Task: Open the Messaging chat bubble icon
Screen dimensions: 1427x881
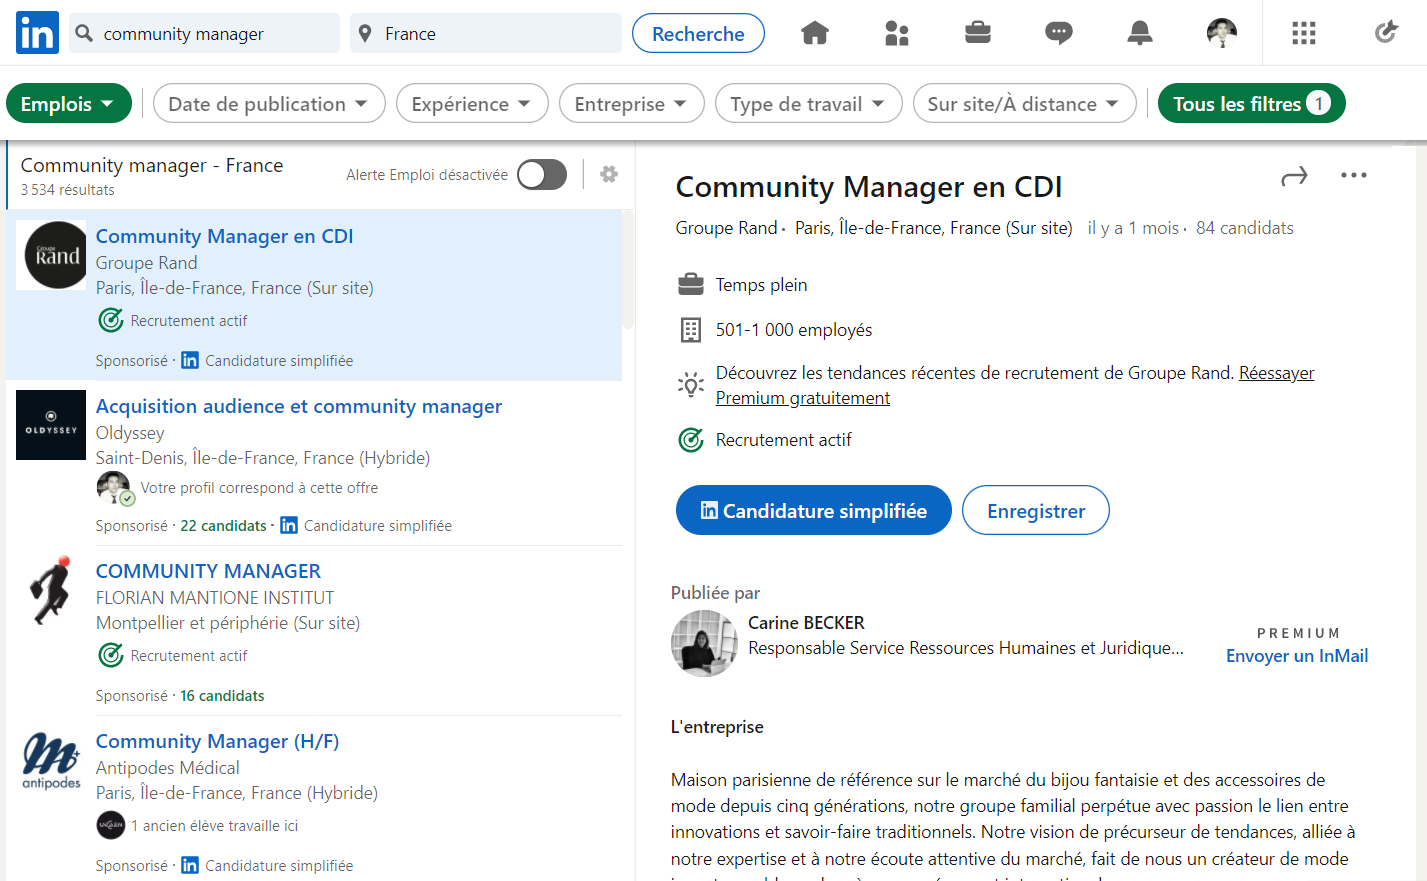Action: 1059,33
